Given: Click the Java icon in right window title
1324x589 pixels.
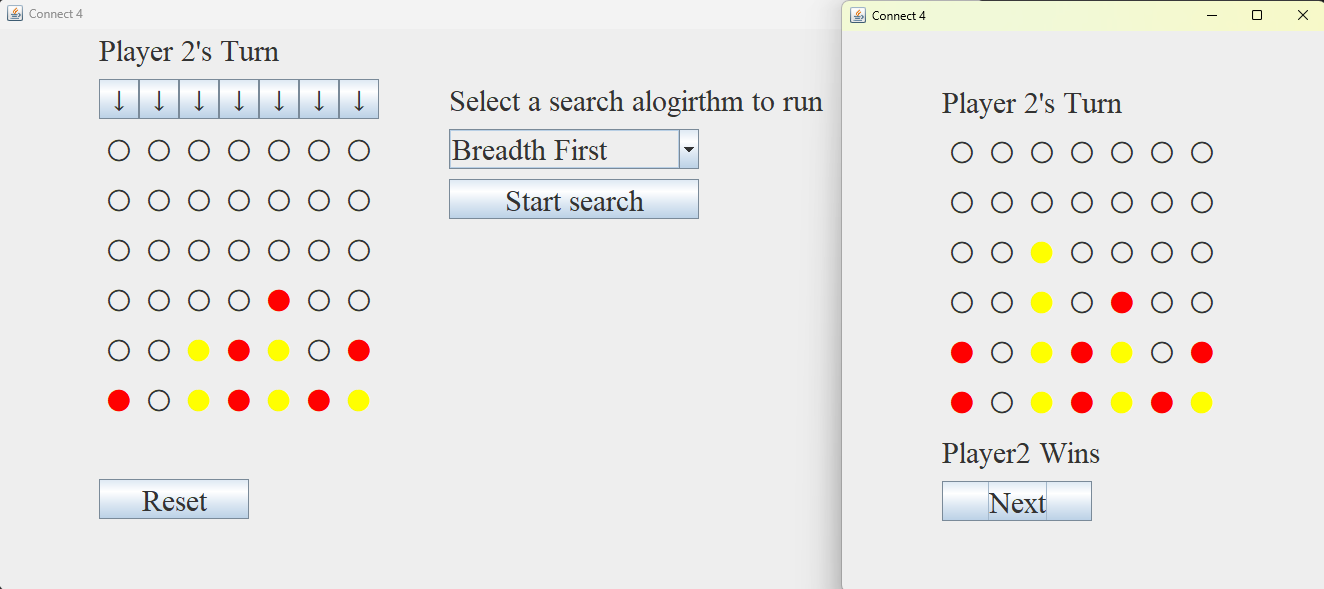Looking at the screenshot, I should coord(858,15).
